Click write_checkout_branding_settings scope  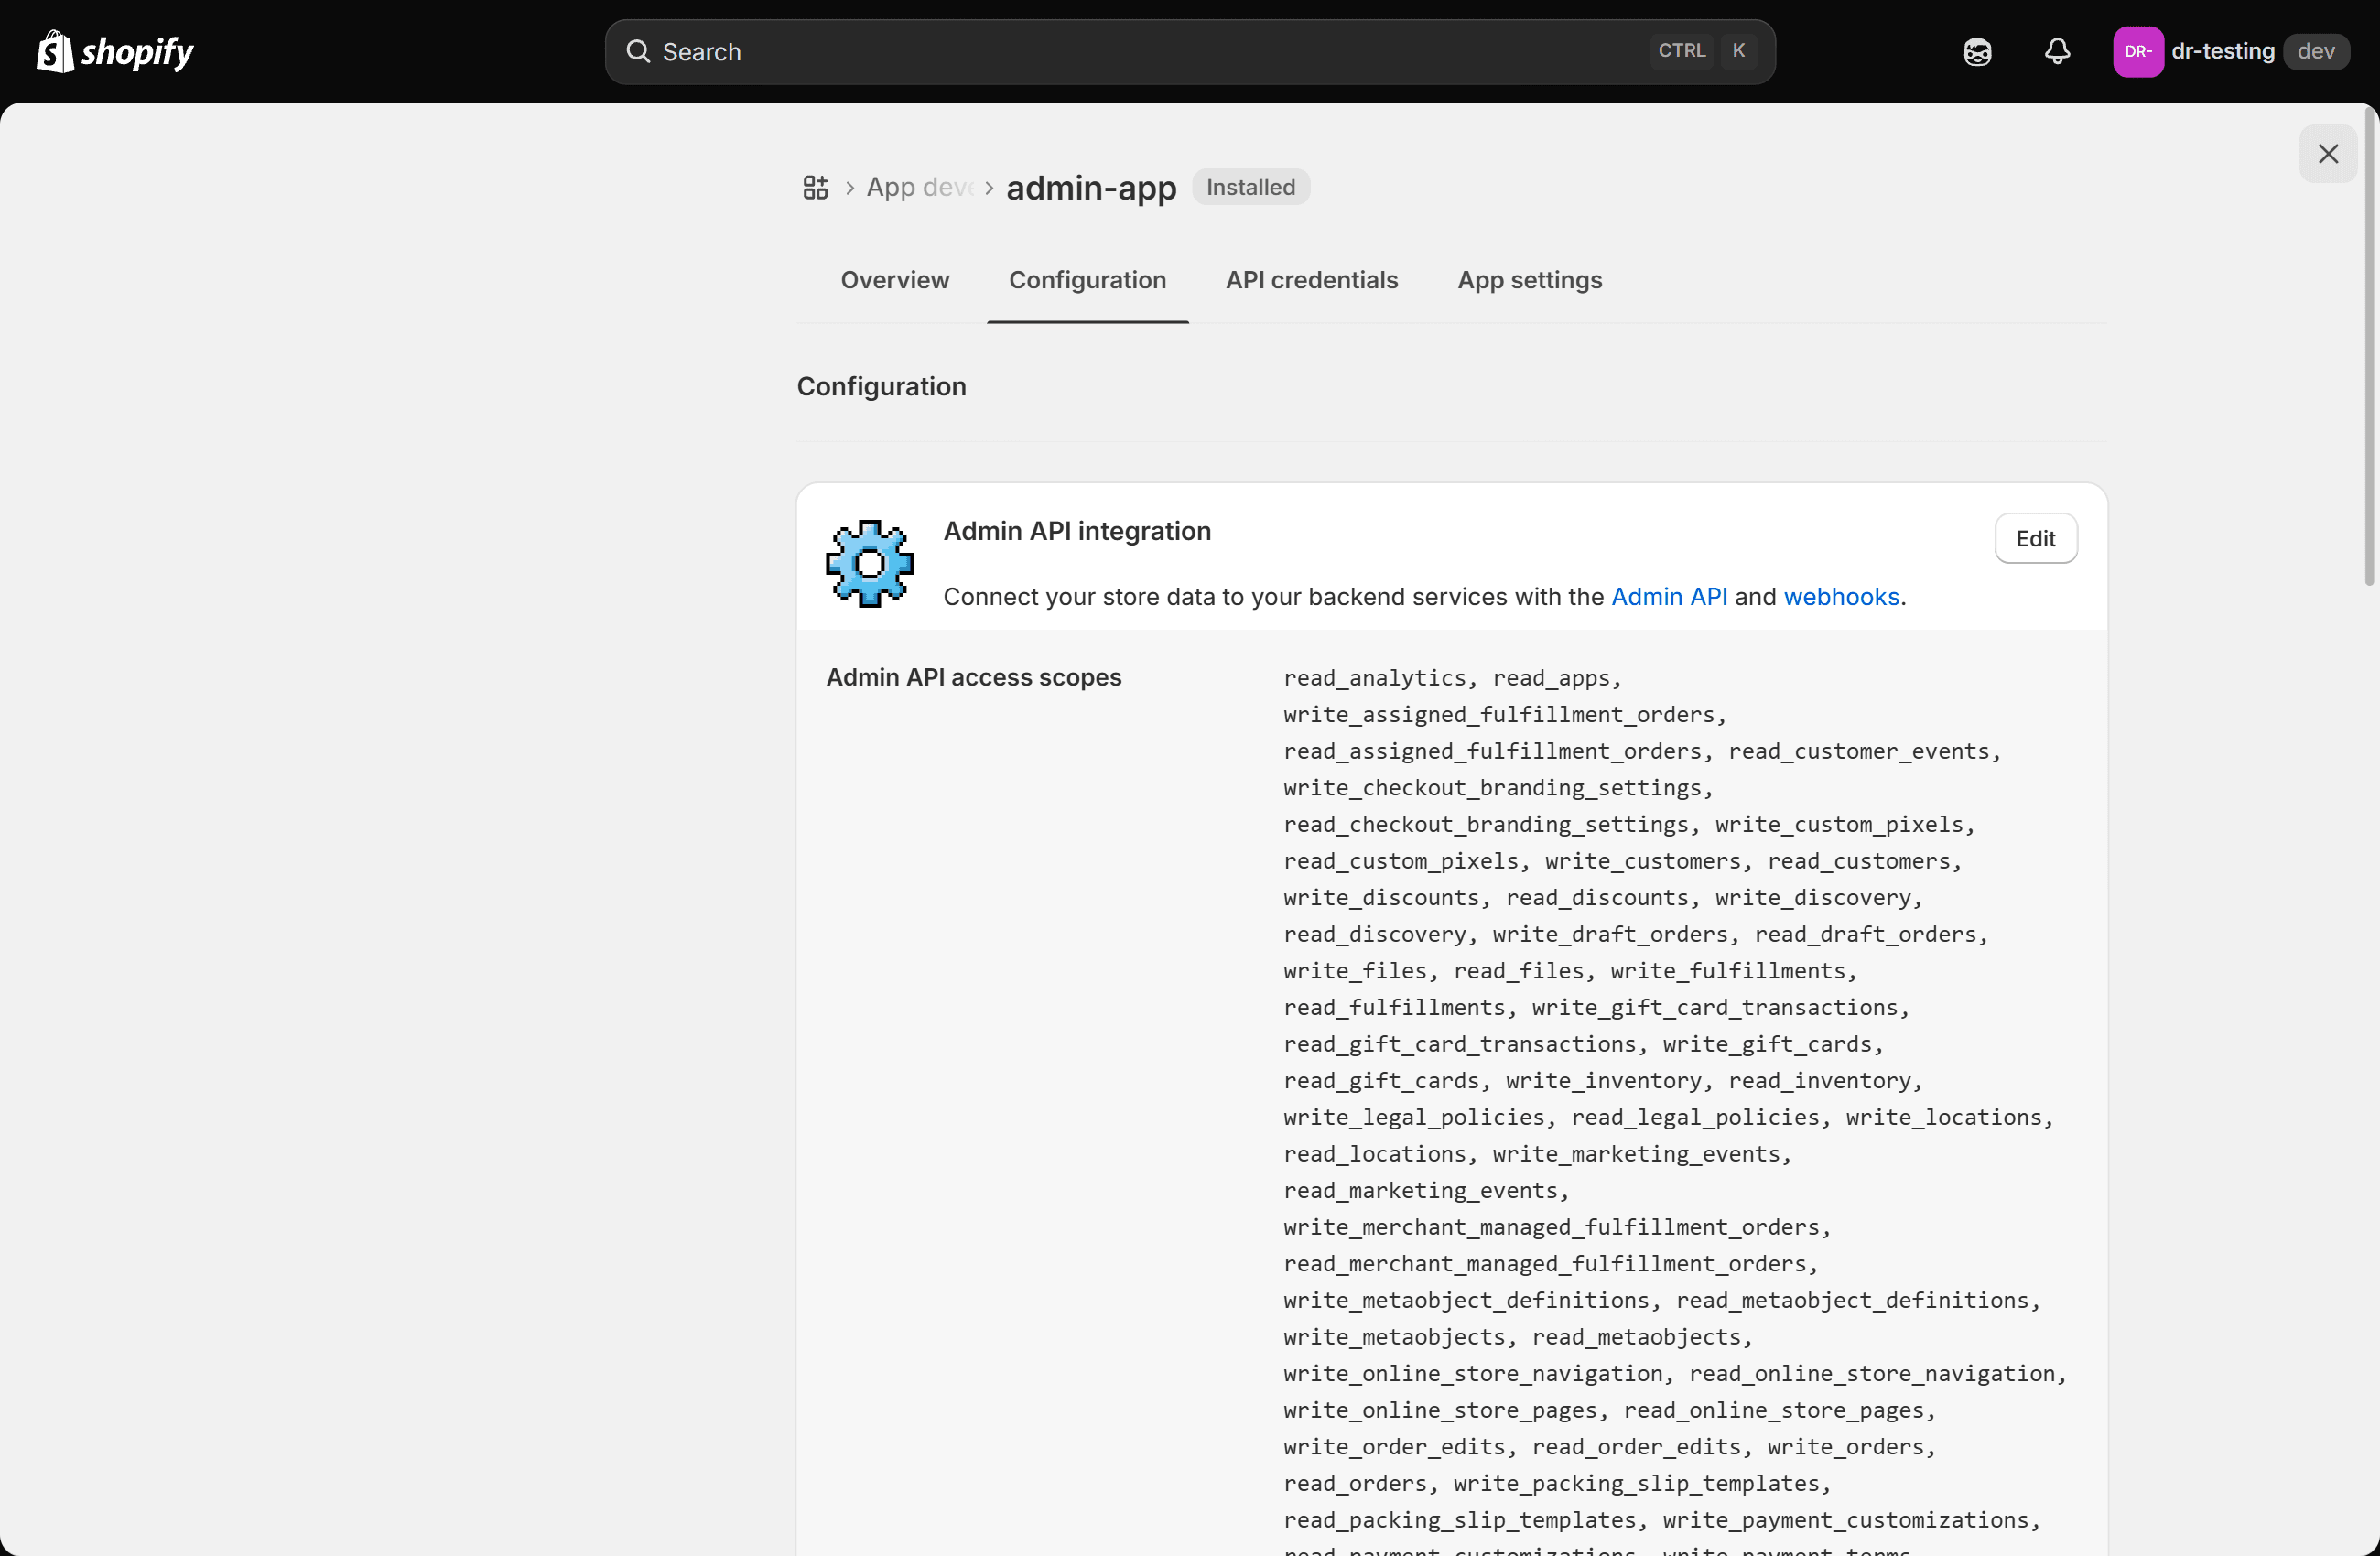[x=1492, y=788]
